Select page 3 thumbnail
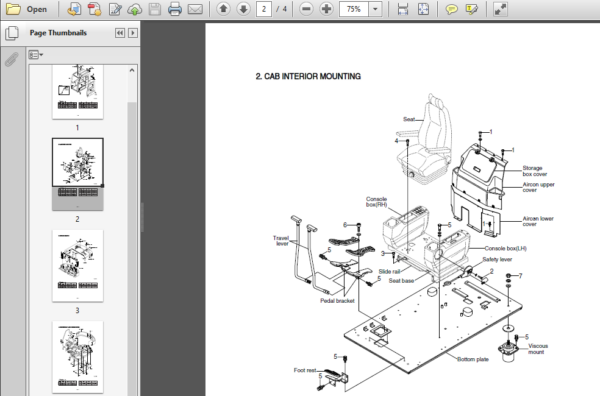600x396 pixels. click(78, 266)
